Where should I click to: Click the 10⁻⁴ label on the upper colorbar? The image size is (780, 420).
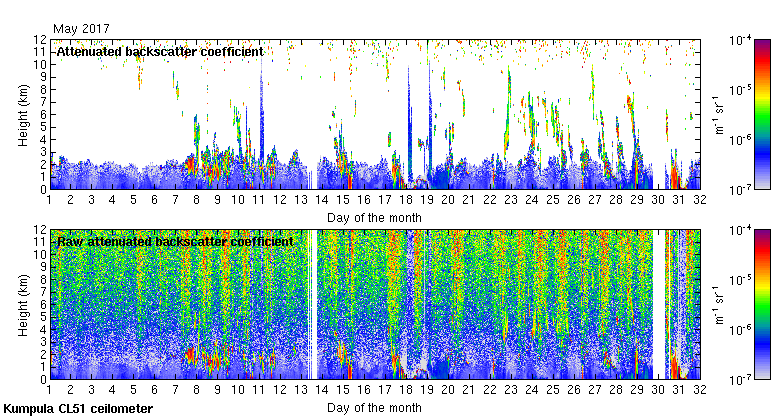(x=740, y=40)
